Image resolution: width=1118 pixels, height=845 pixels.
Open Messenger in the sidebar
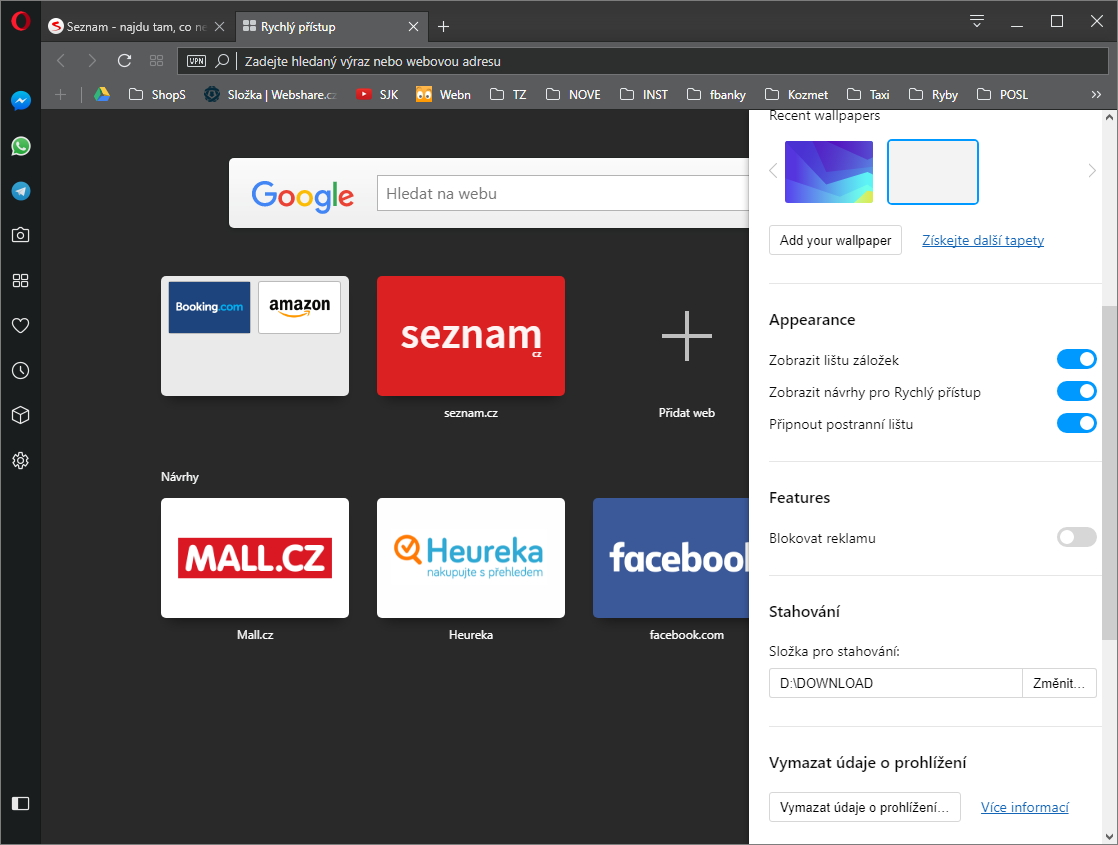point(21,101)
